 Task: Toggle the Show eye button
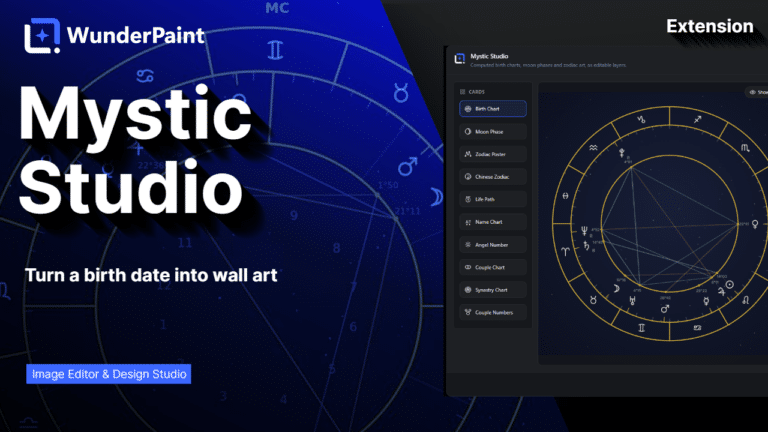757,92
